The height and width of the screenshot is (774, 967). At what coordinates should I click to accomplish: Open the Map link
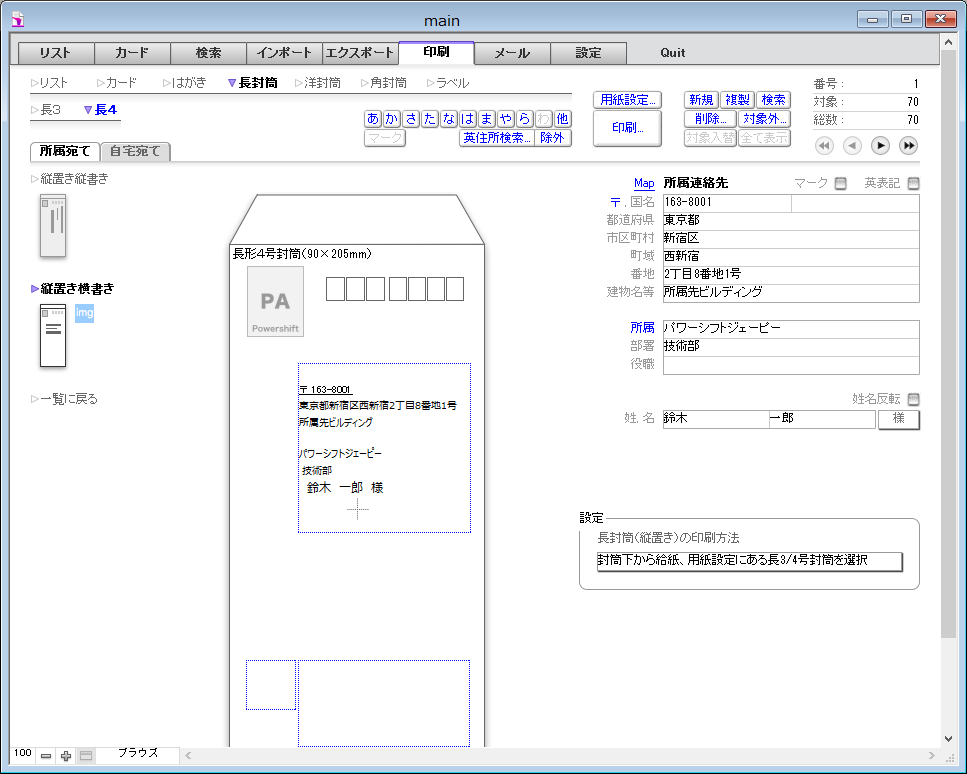tap(644, 184)
